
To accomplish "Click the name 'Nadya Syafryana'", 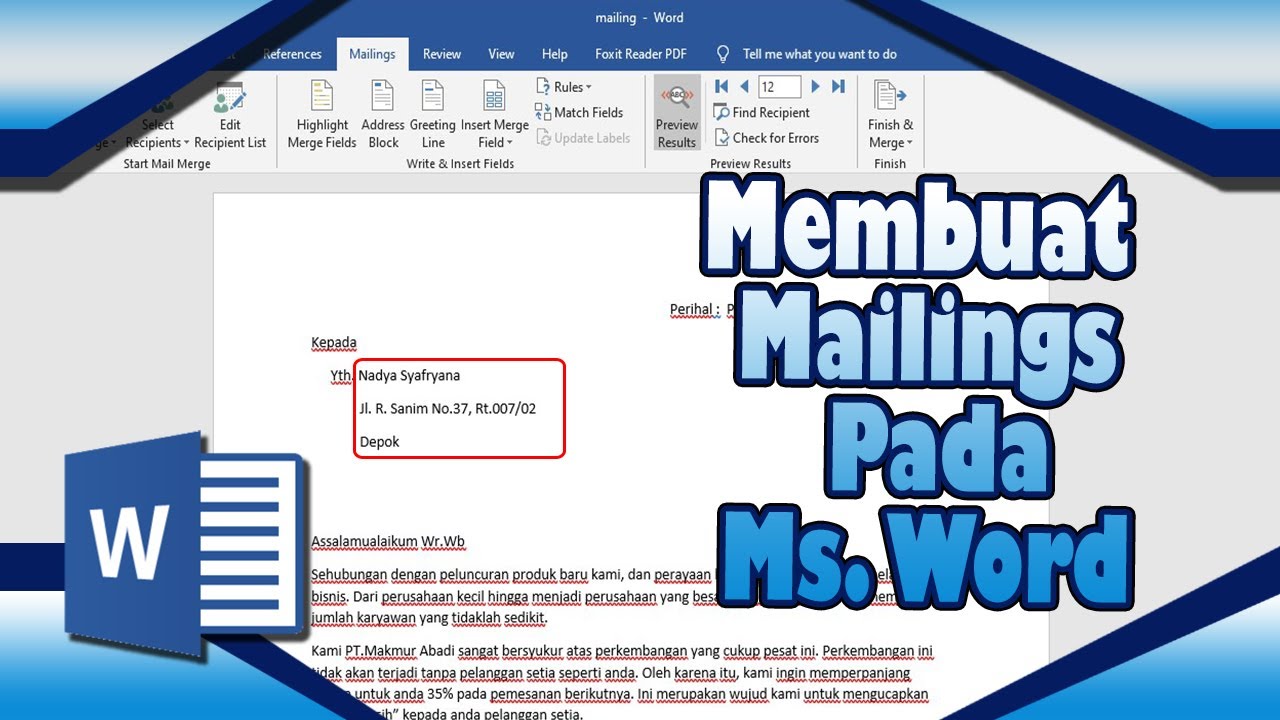I will (410, 376).
